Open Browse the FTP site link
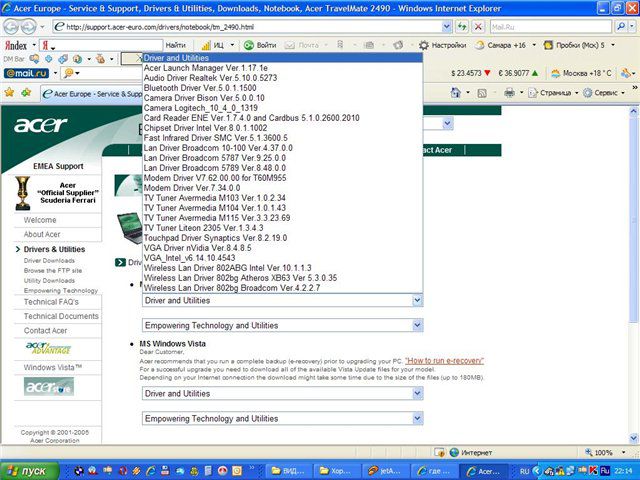 53,271
